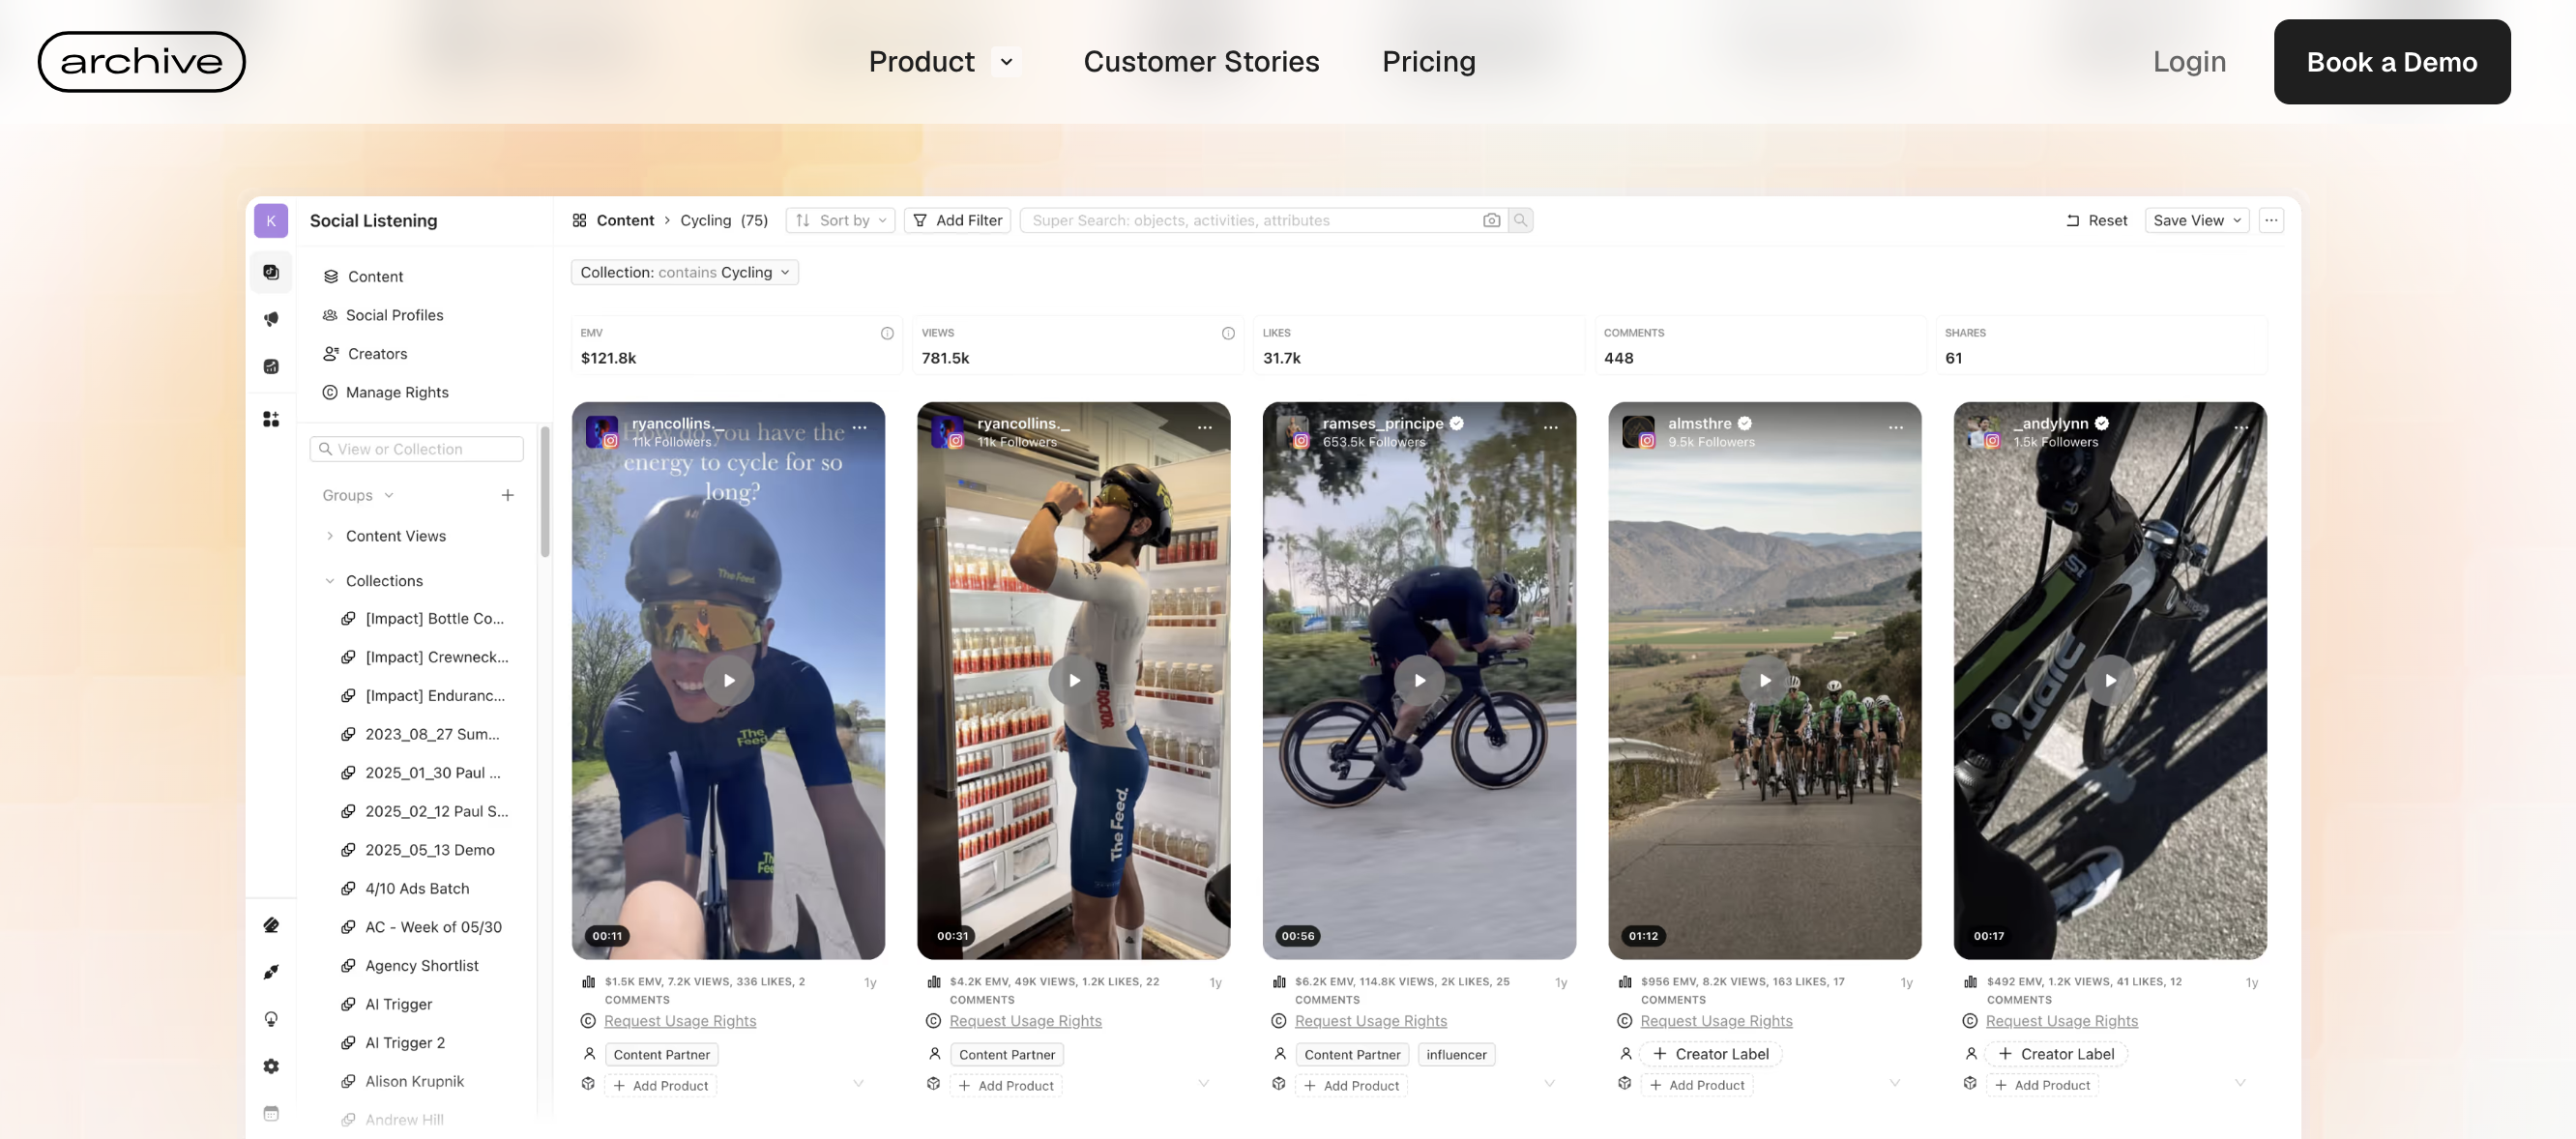Click the purple K workspace avatar
This screenshot has height=1139, width=2576.
pos(271,220)
